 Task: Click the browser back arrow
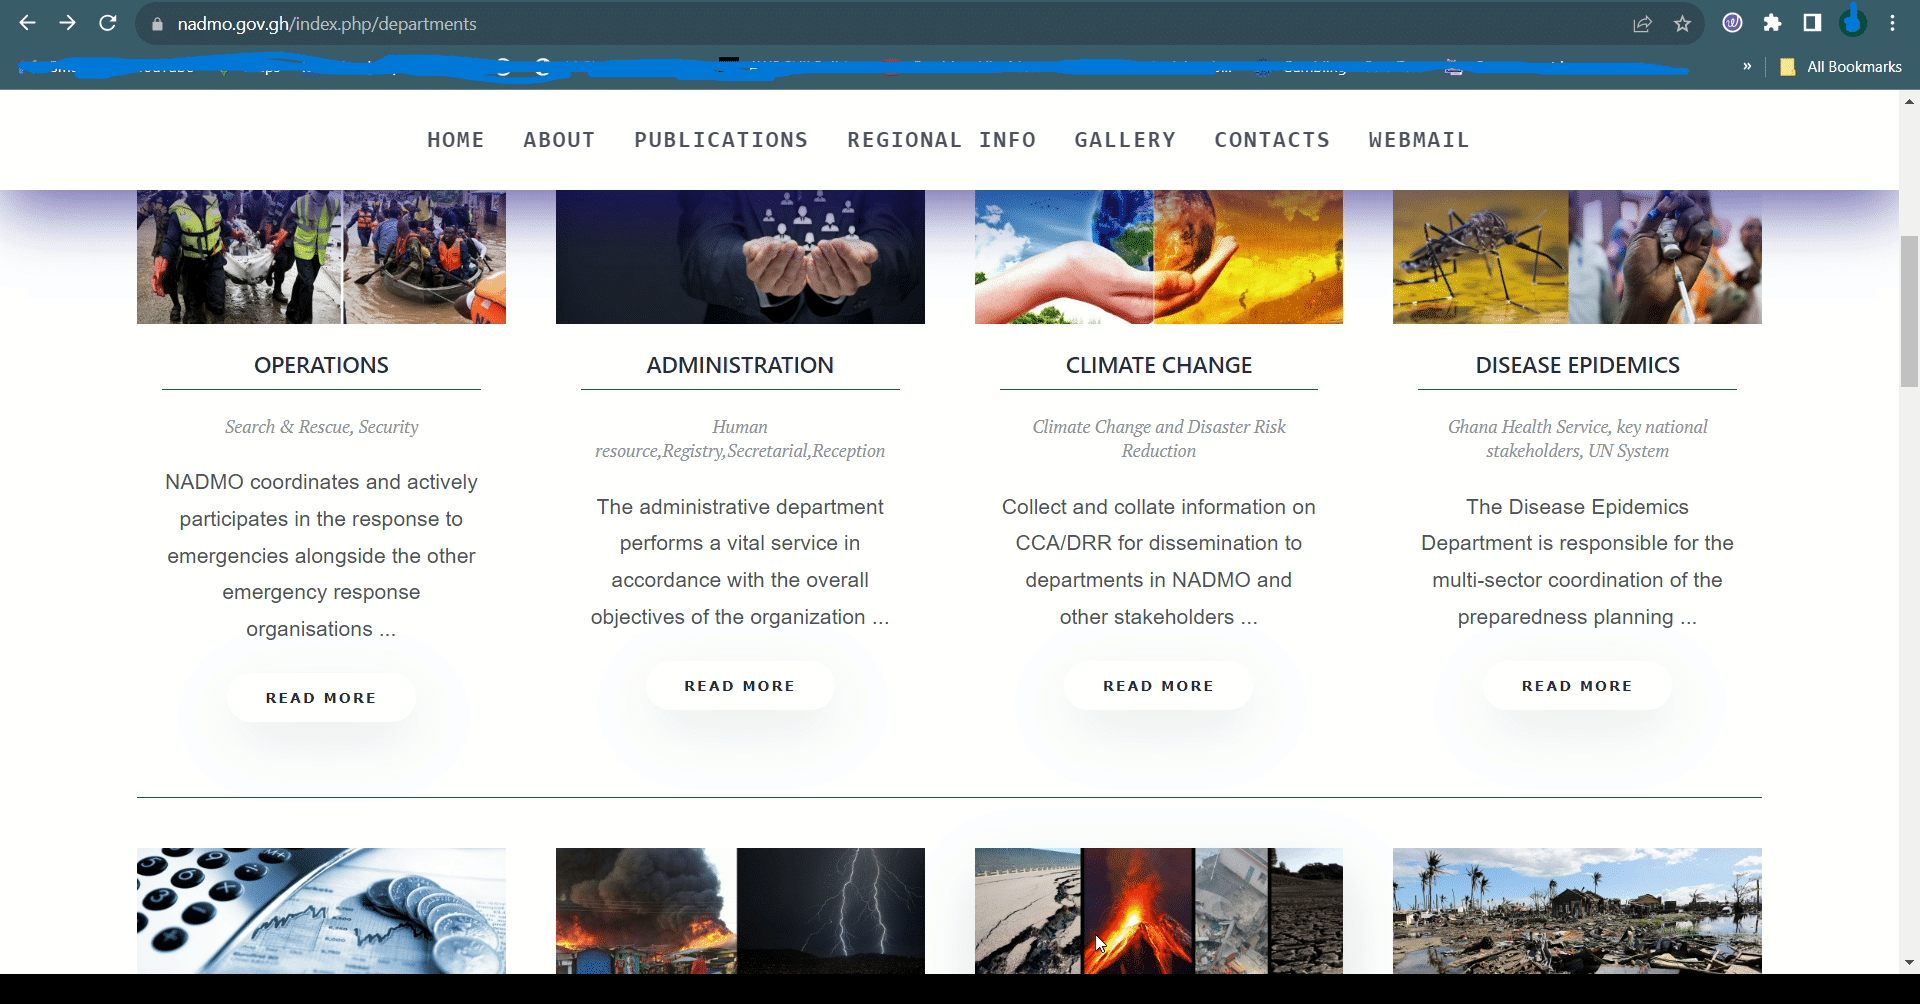(27, 23)
